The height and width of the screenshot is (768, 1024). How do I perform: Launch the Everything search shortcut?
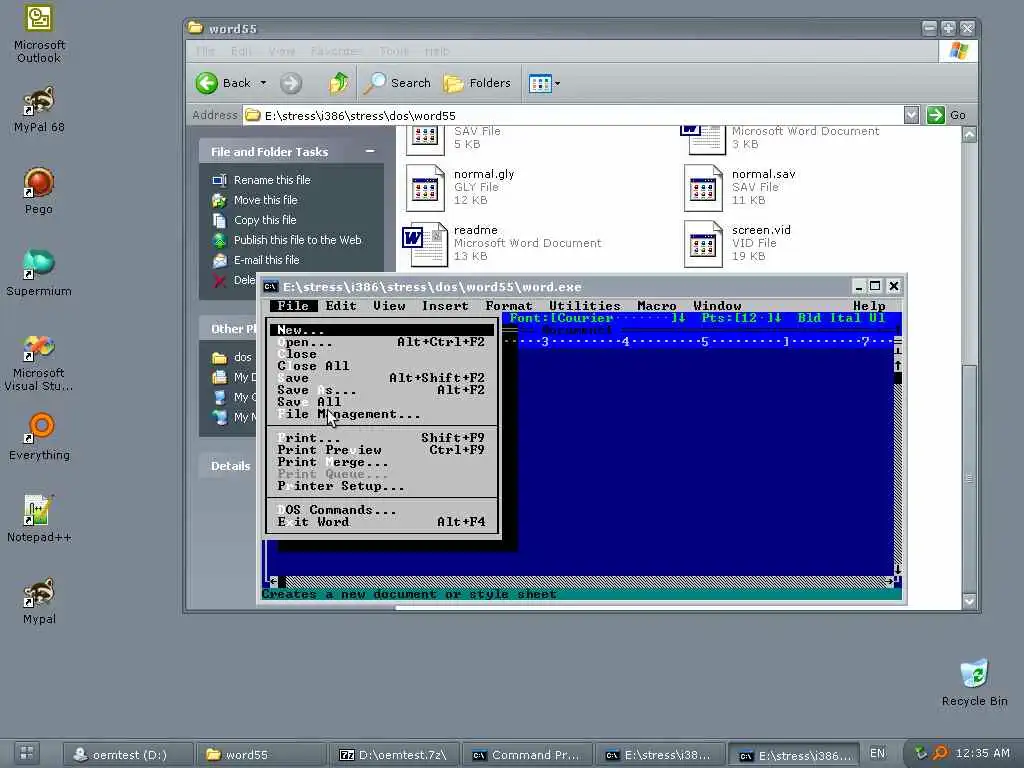pos(39,436)
